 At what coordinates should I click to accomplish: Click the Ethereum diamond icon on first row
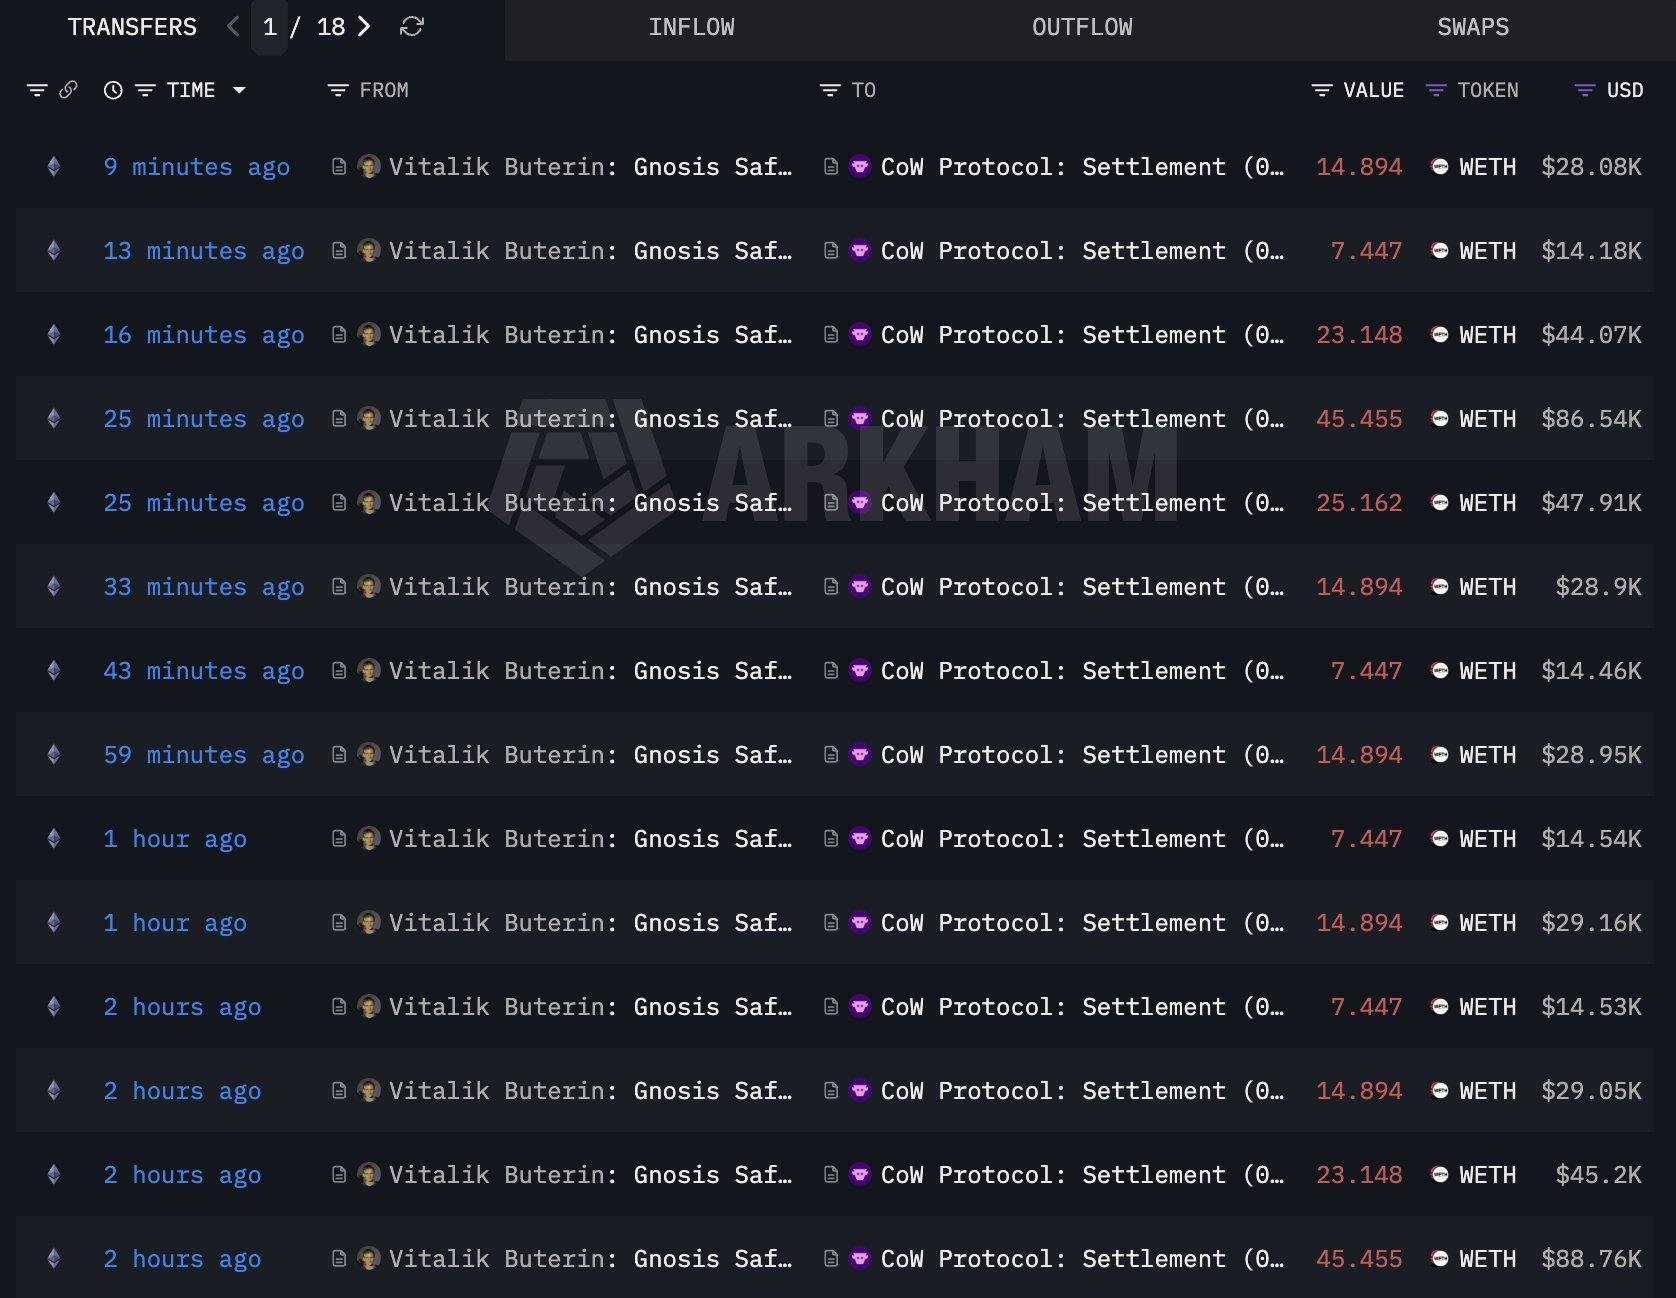53,167
